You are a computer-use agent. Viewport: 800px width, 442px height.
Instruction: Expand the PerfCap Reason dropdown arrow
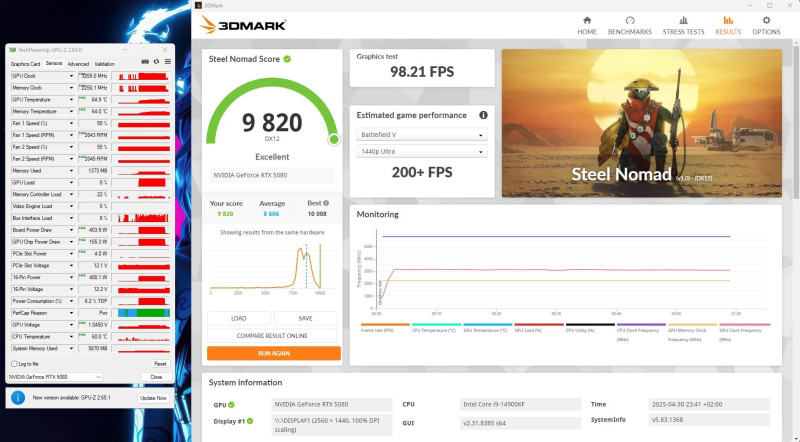click(71, 313)
